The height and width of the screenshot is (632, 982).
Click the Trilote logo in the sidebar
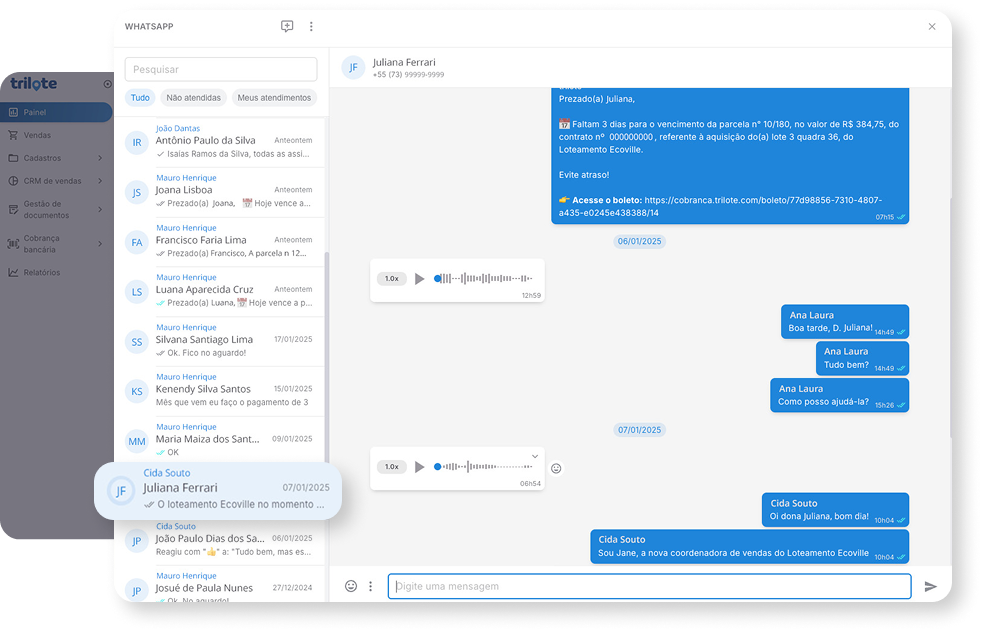[x=34, y=83]
